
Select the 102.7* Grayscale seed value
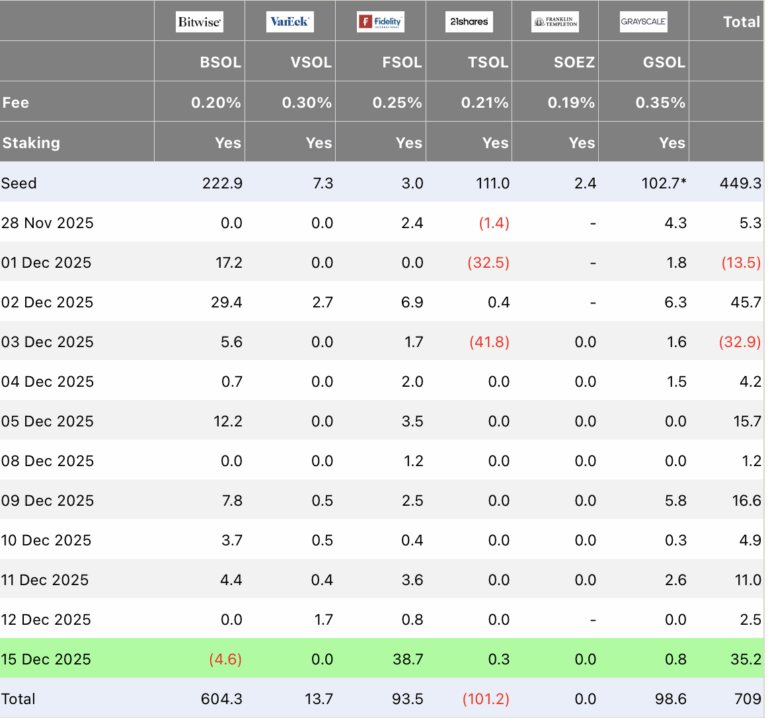click(664, 183)
